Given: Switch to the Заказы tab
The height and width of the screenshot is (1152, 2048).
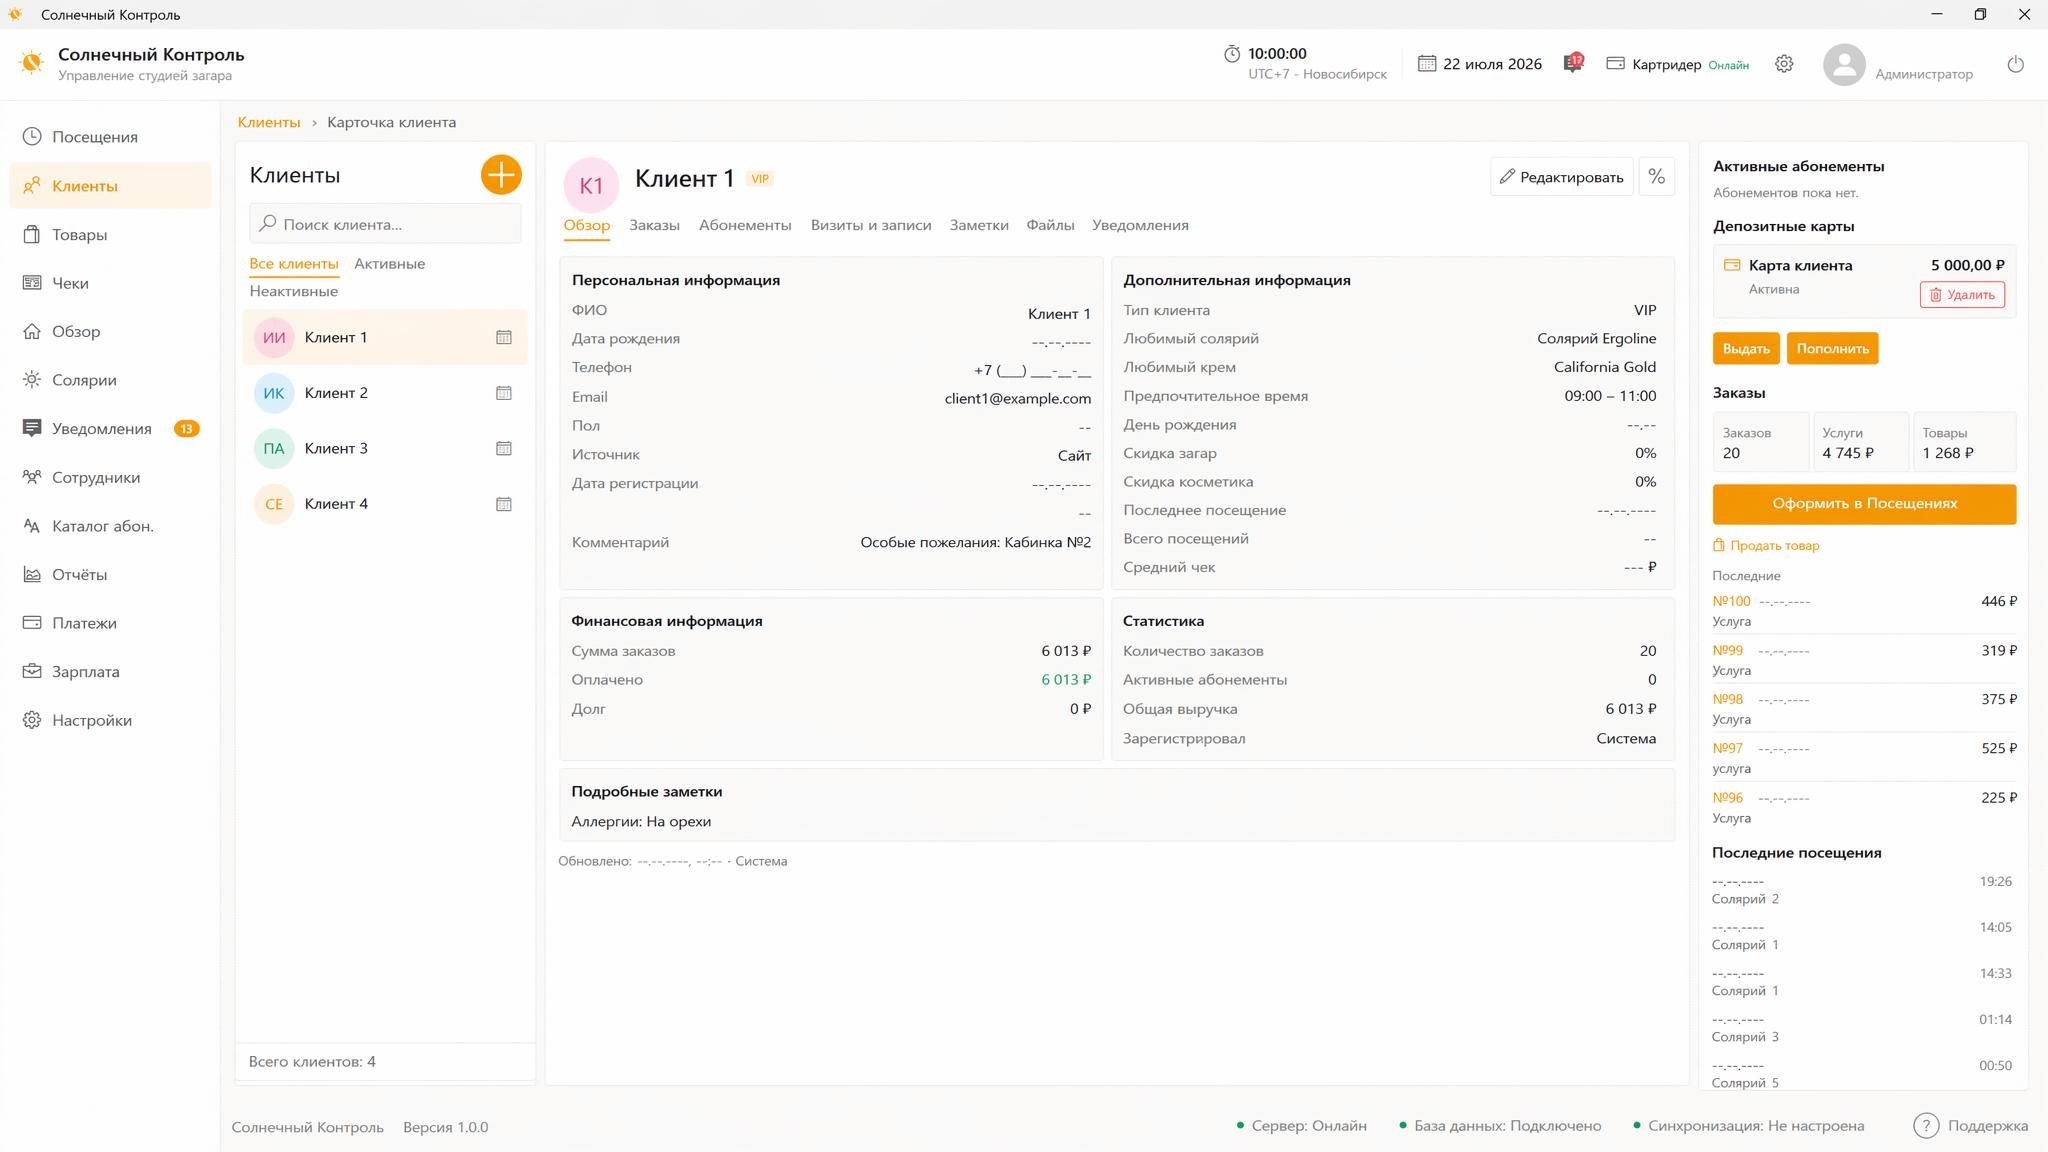Looking at the screenshot, I should tap(654, 225).
